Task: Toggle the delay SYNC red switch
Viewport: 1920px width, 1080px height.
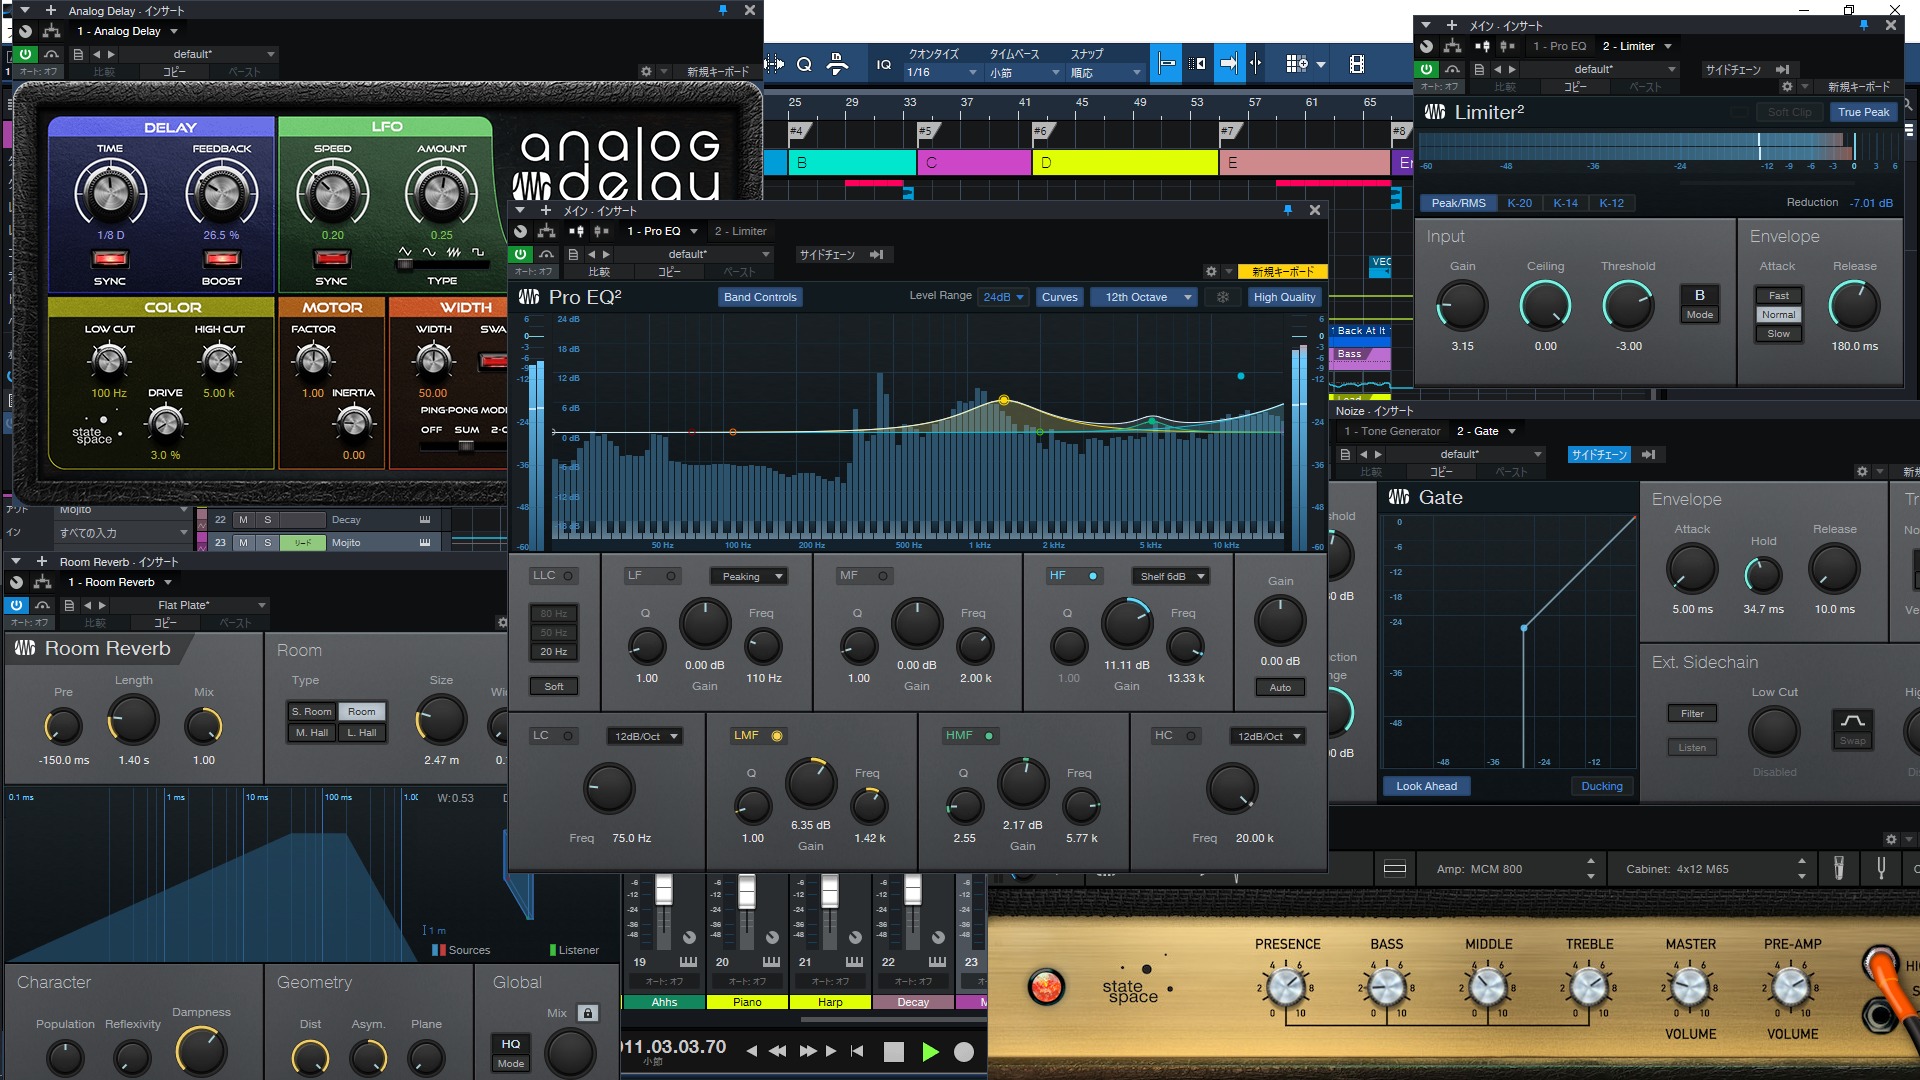Action: click(110, 259)
